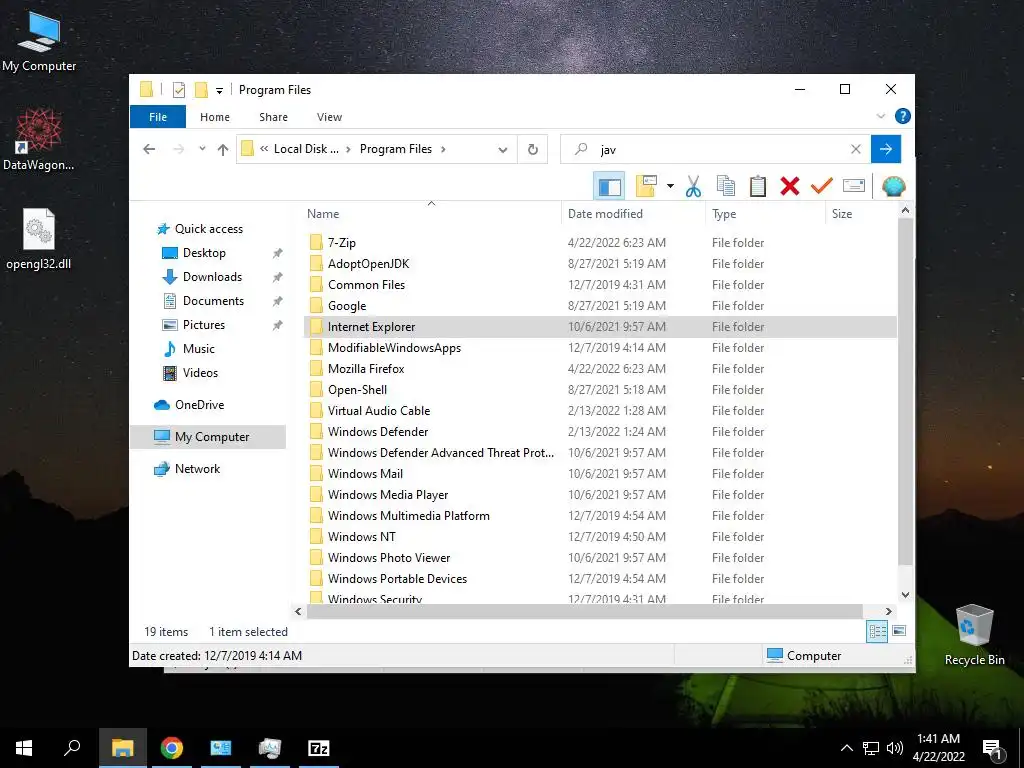The image size is (1024, 768).
Task: Open Chrome from the taskbar
Action: coord(172,748)
